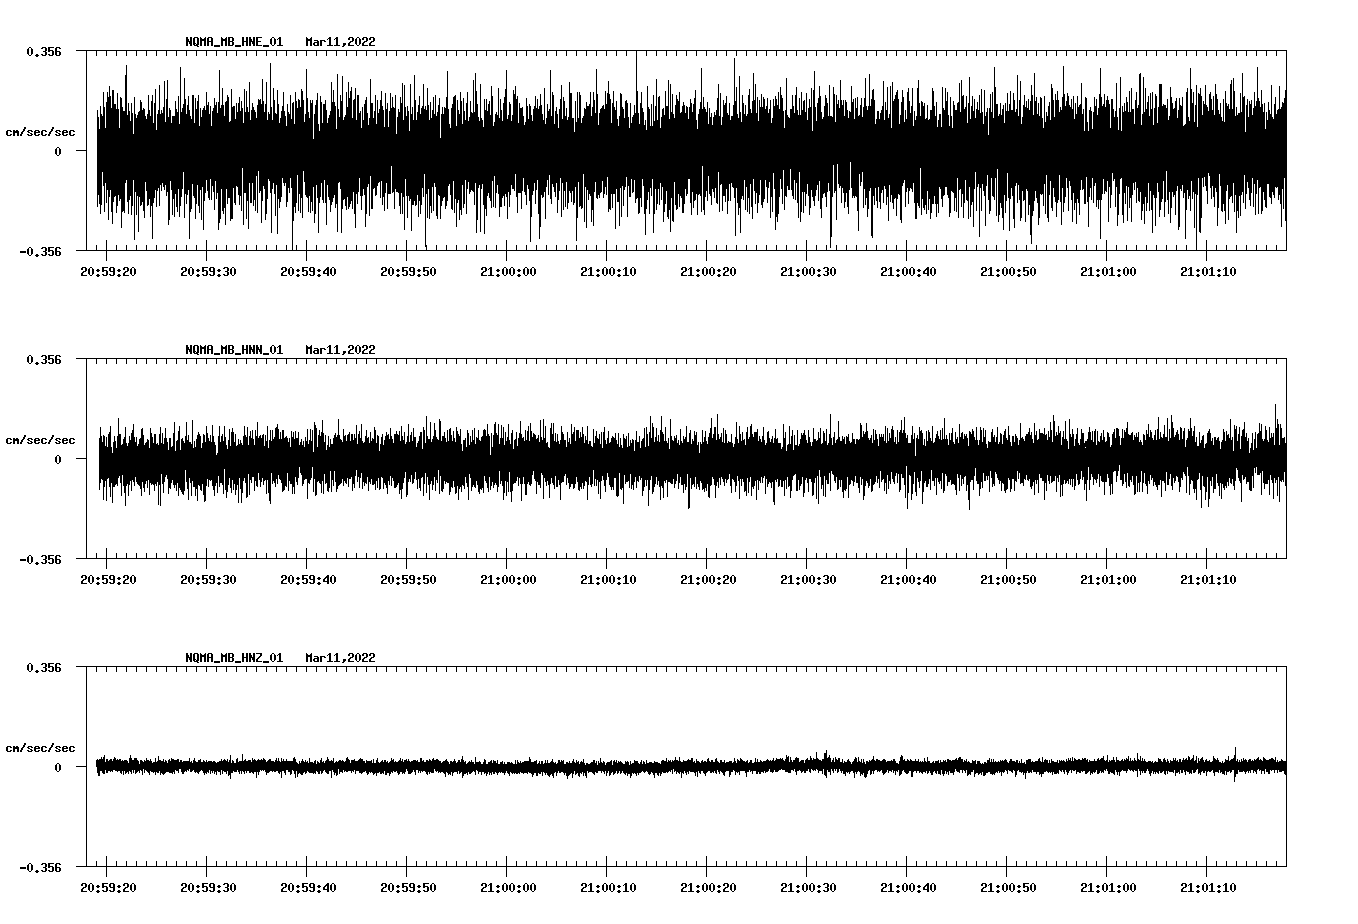Click the 20:59:40 time label under HNE plot
Screen dimensions: 1358x924
pyautogui.click(x=308, y=272)
